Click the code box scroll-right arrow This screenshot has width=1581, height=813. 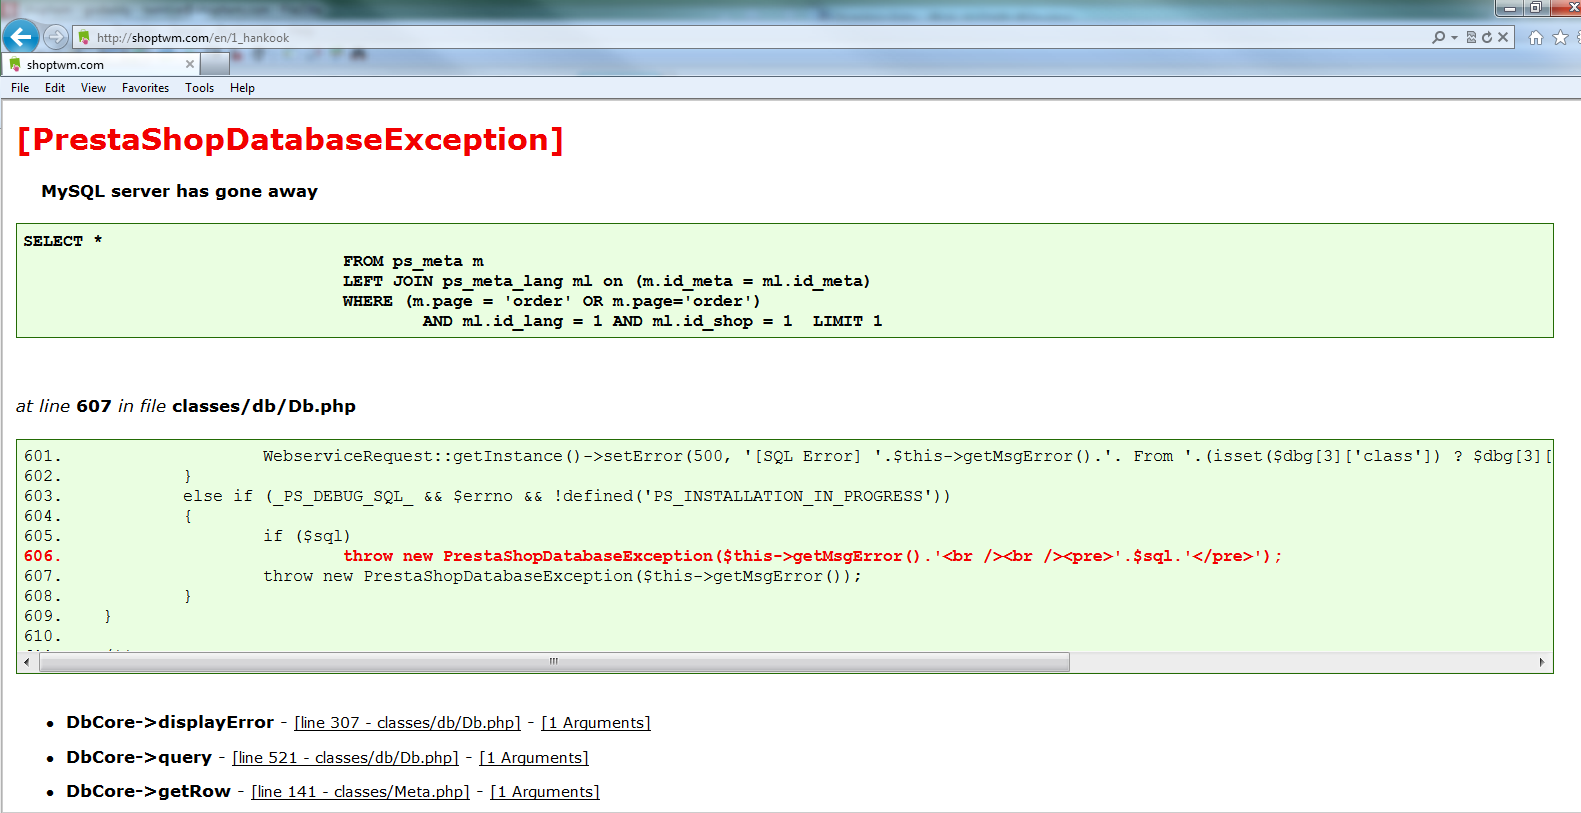[1542, 662]
